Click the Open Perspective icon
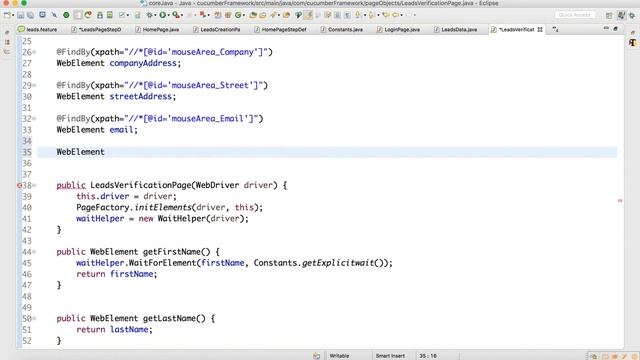The height and width of the screenshot is (360, 640). coord(609,16)
